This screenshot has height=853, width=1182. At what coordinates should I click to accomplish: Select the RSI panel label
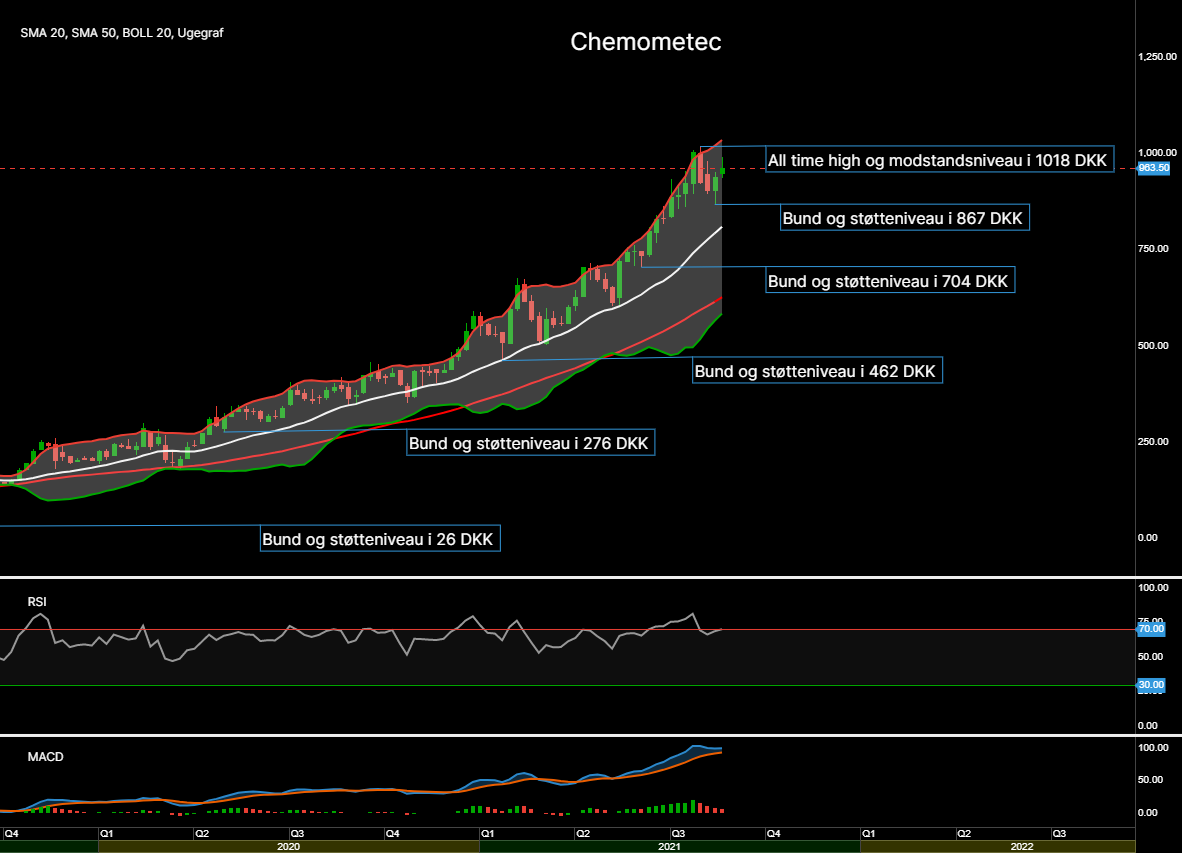(x=37, y=601)
